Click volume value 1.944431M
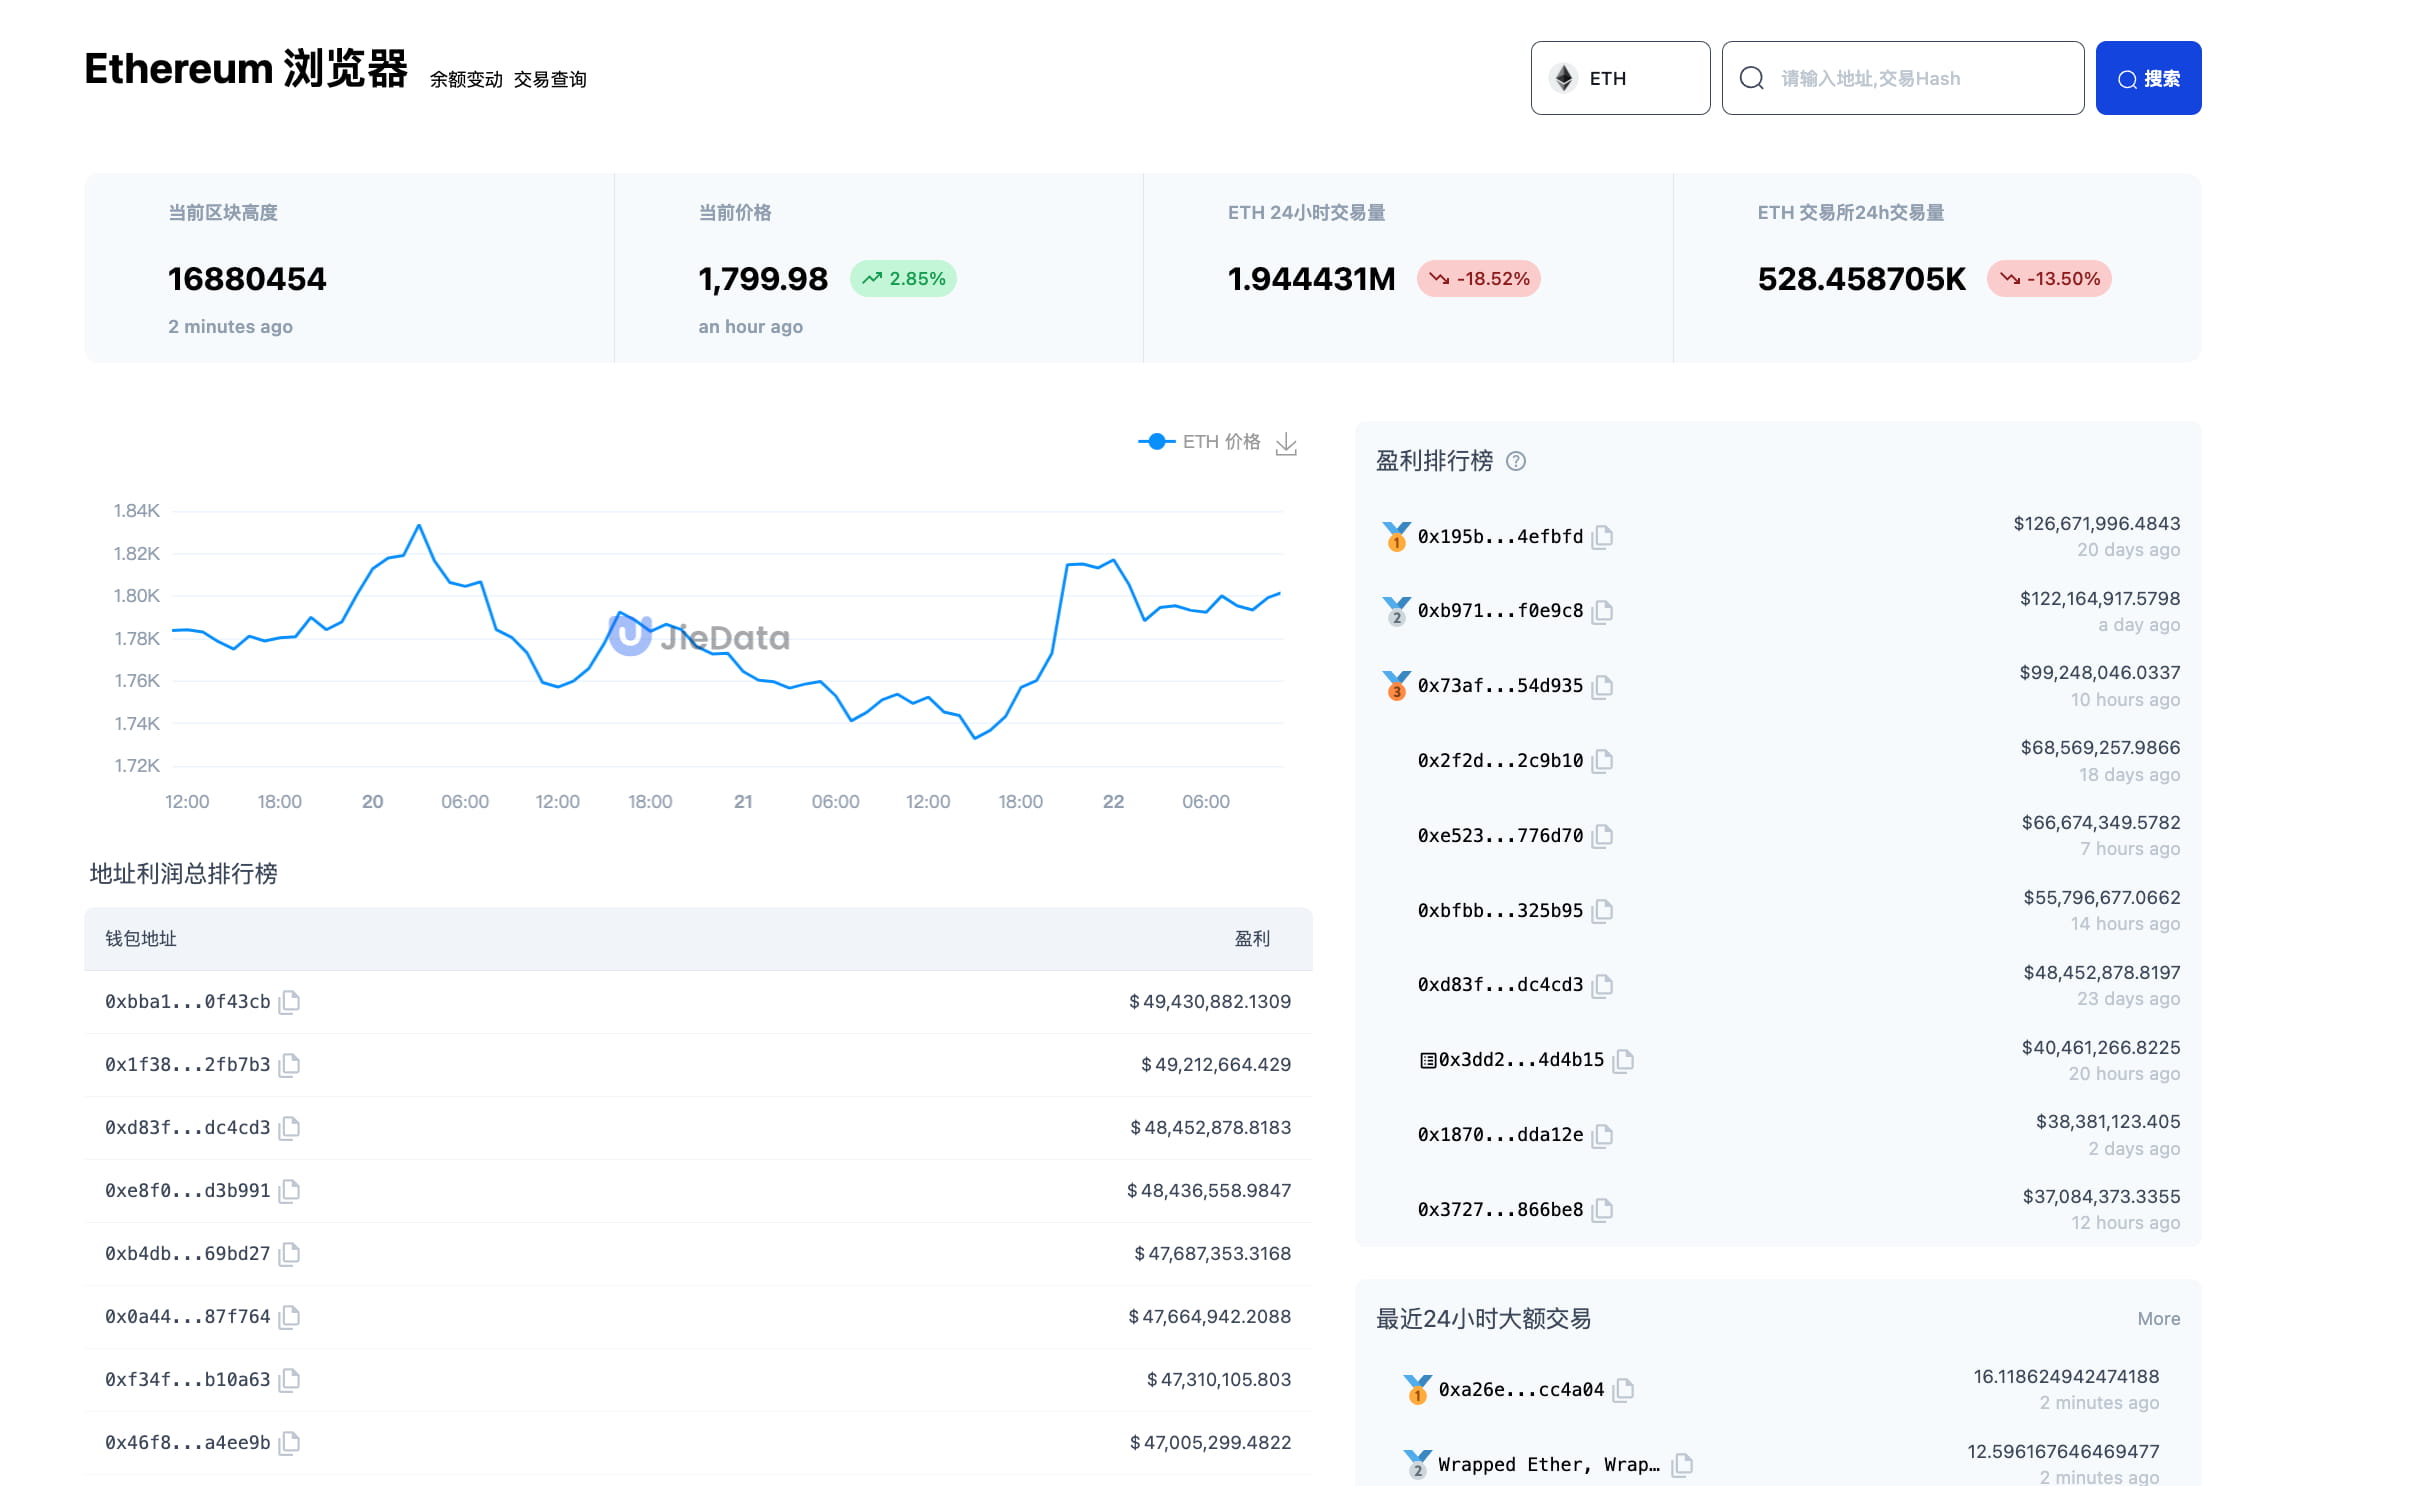Viewport: 2414px width, 1486px height. (x=1311, y=279)
